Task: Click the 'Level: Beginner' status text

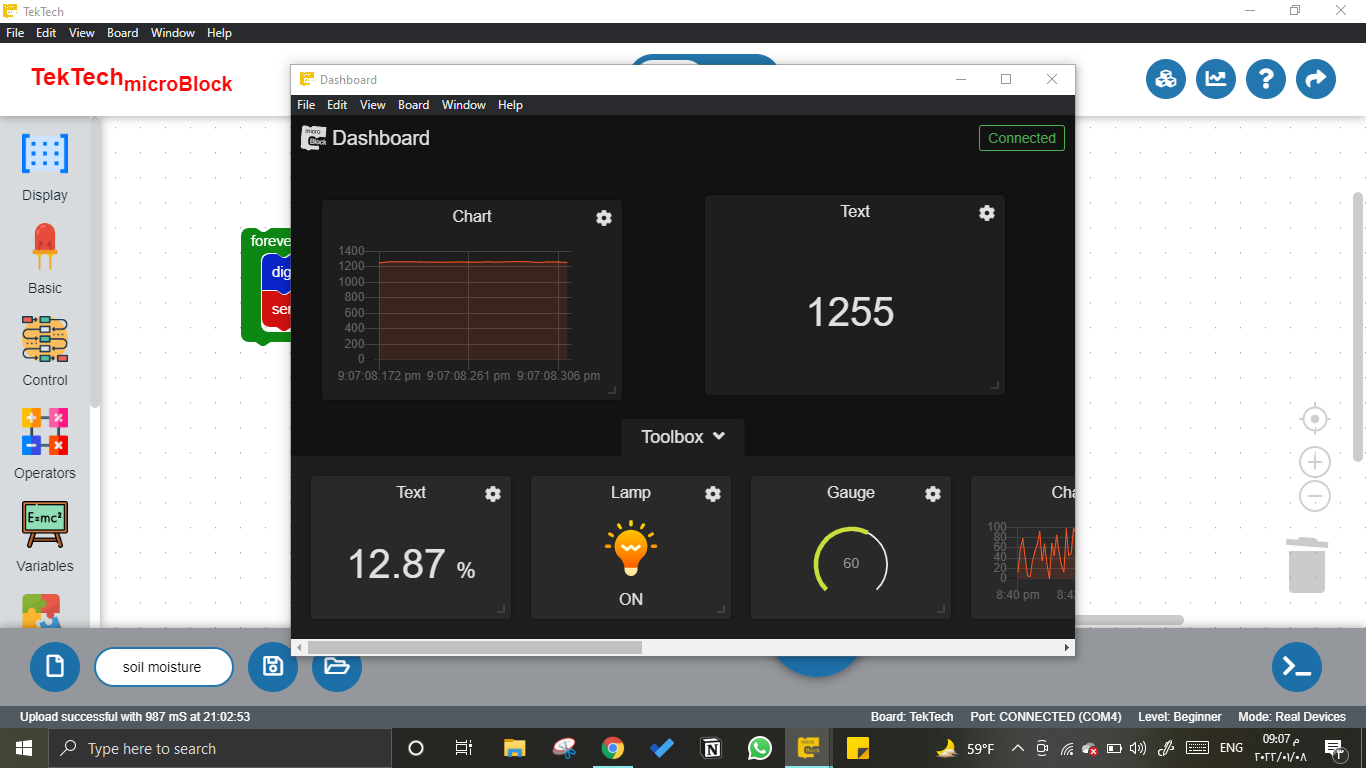Action: [x=1180, y=717]
